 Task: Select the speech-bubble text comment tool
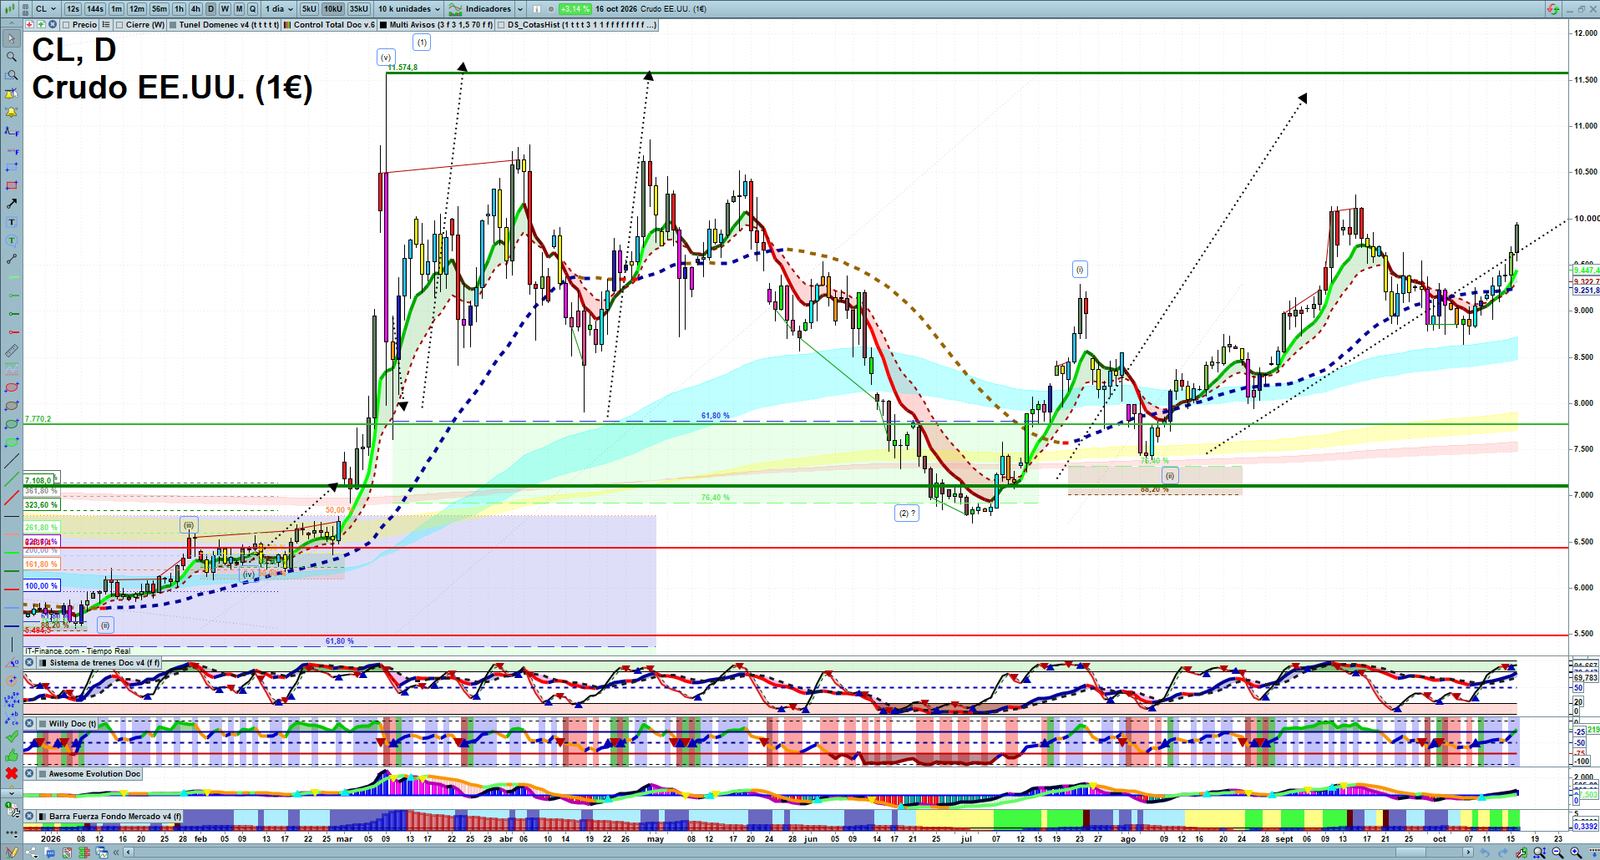pos(11,240)
